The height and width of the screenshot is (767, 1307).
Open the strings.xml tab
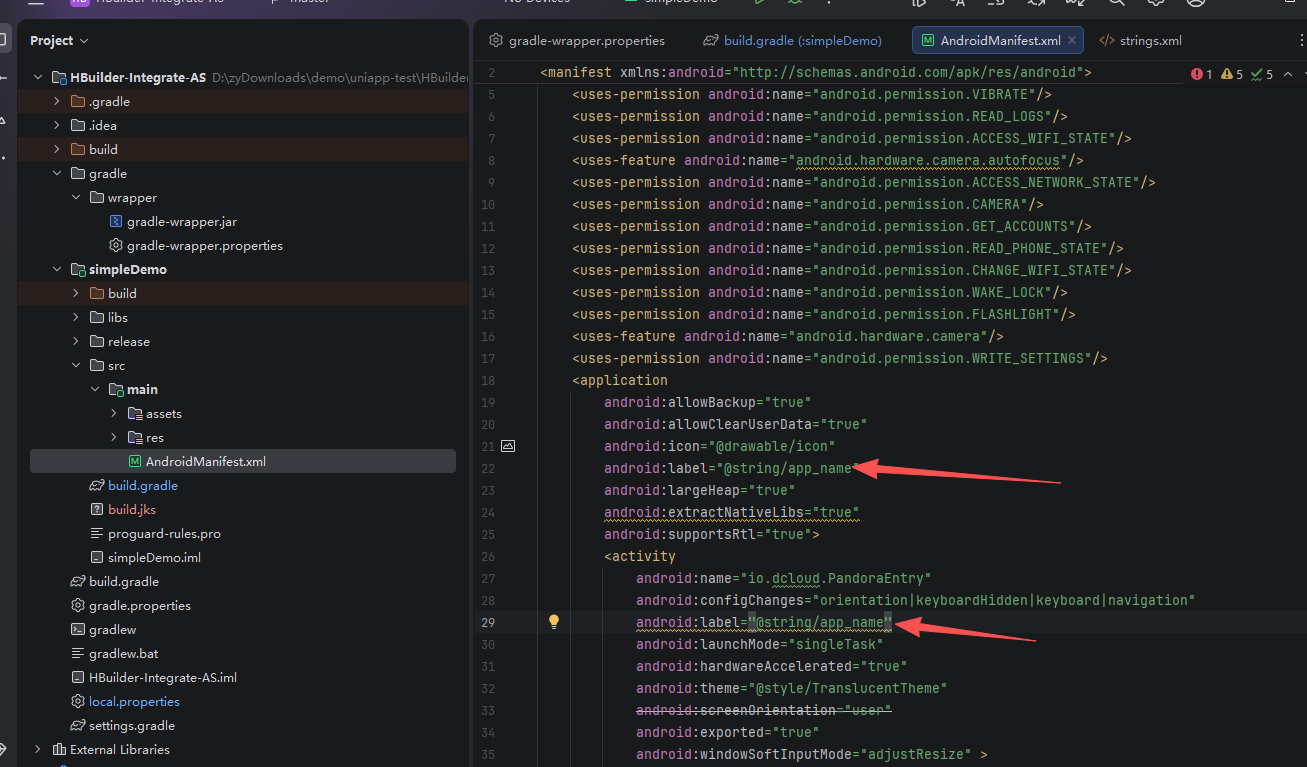coord(1140,40)
